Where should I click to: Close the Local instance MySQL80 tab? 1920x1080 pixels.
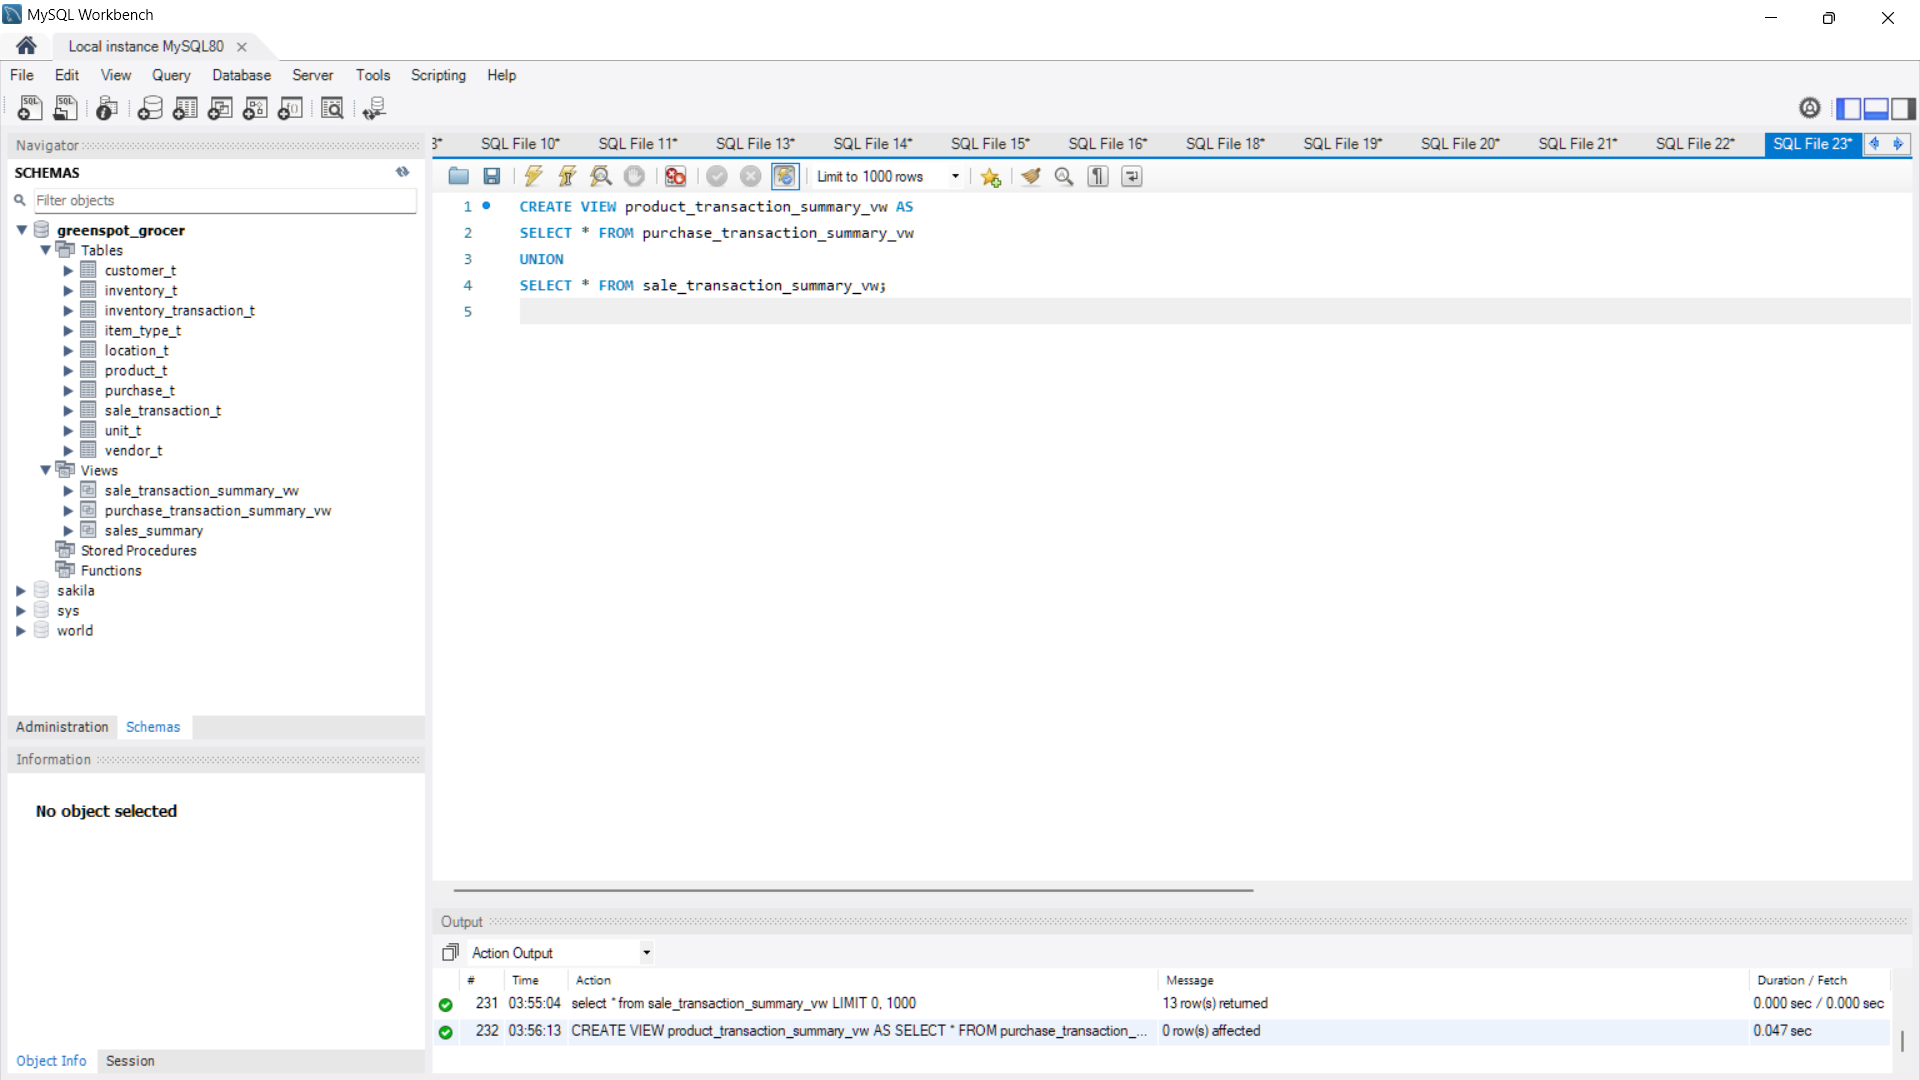click(x=242, y=47)
